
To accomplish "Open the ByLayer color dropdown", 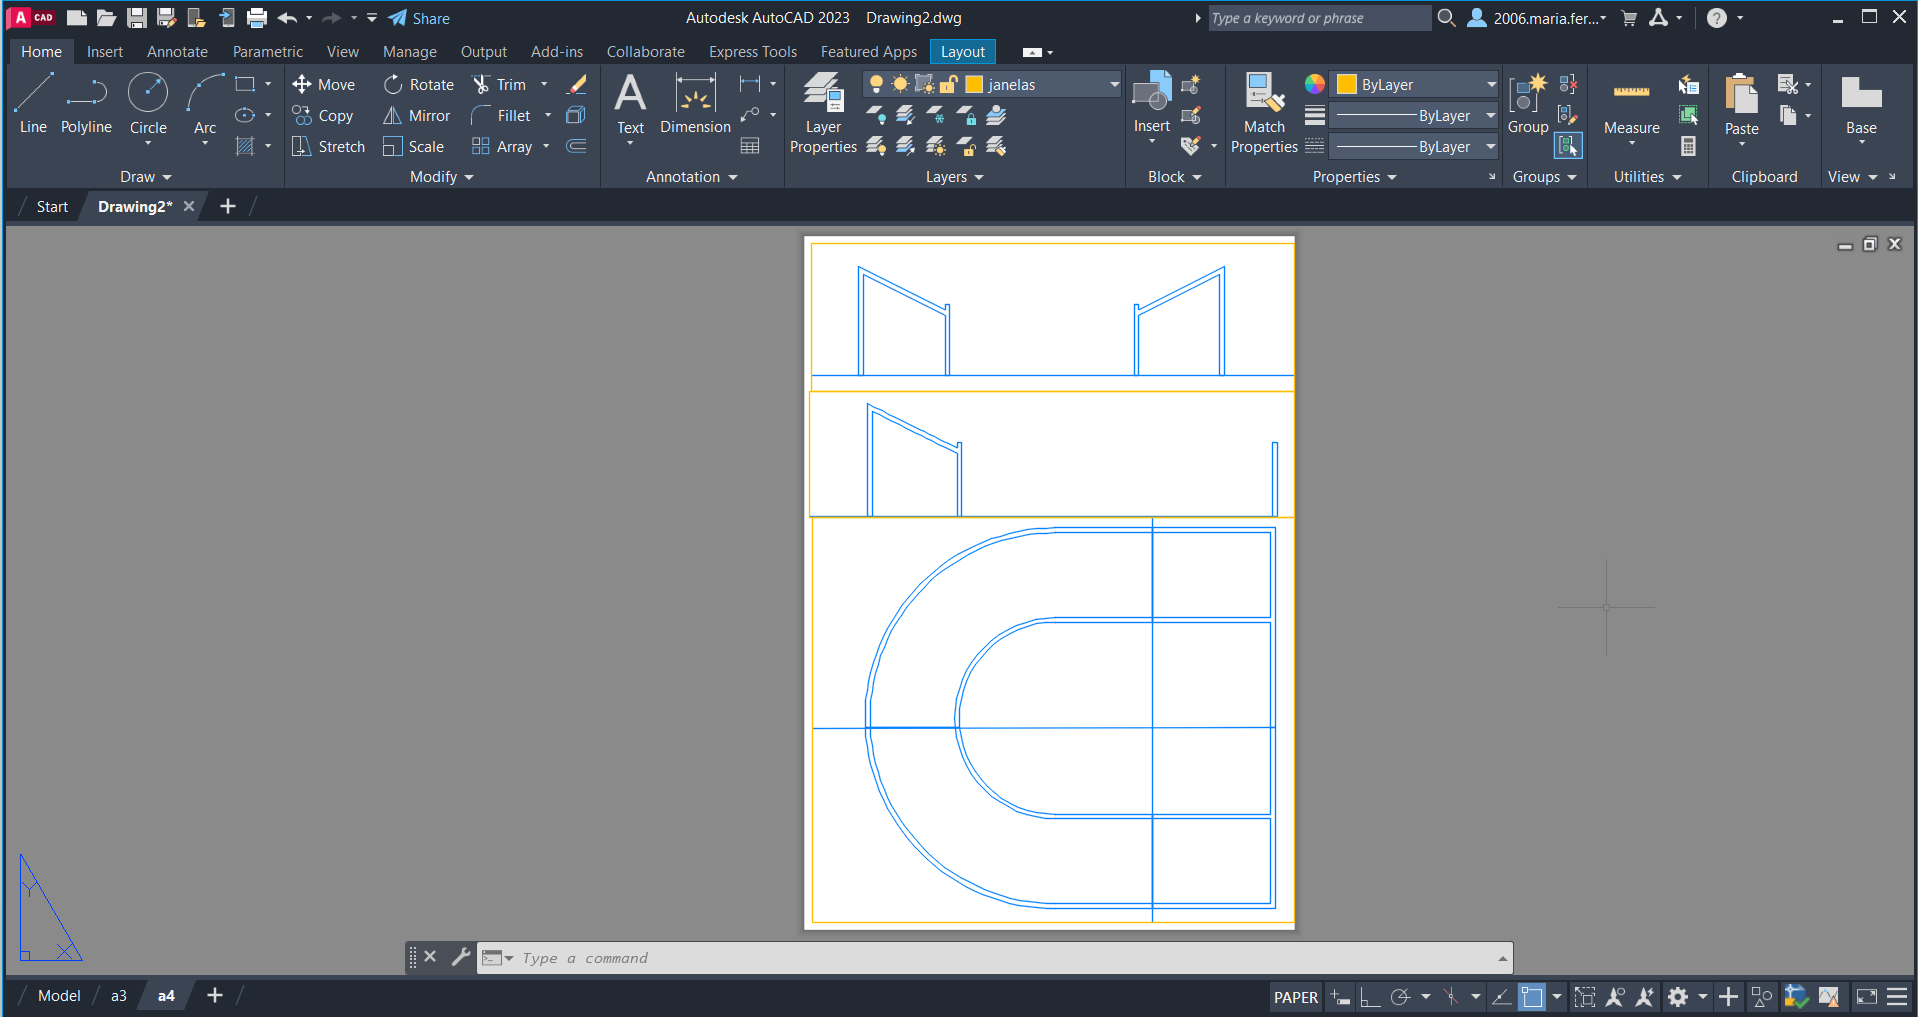I will pyautogui.click(x=1490, y=85).
